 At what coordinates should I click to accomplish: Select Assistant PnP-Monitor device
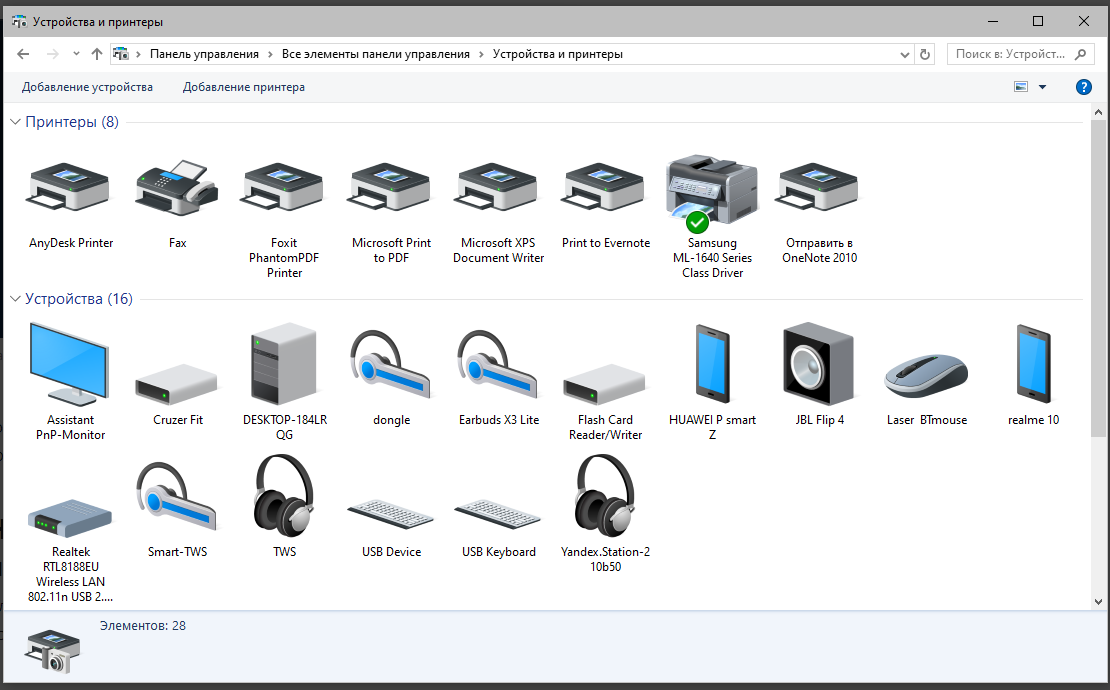click(70, 364)
